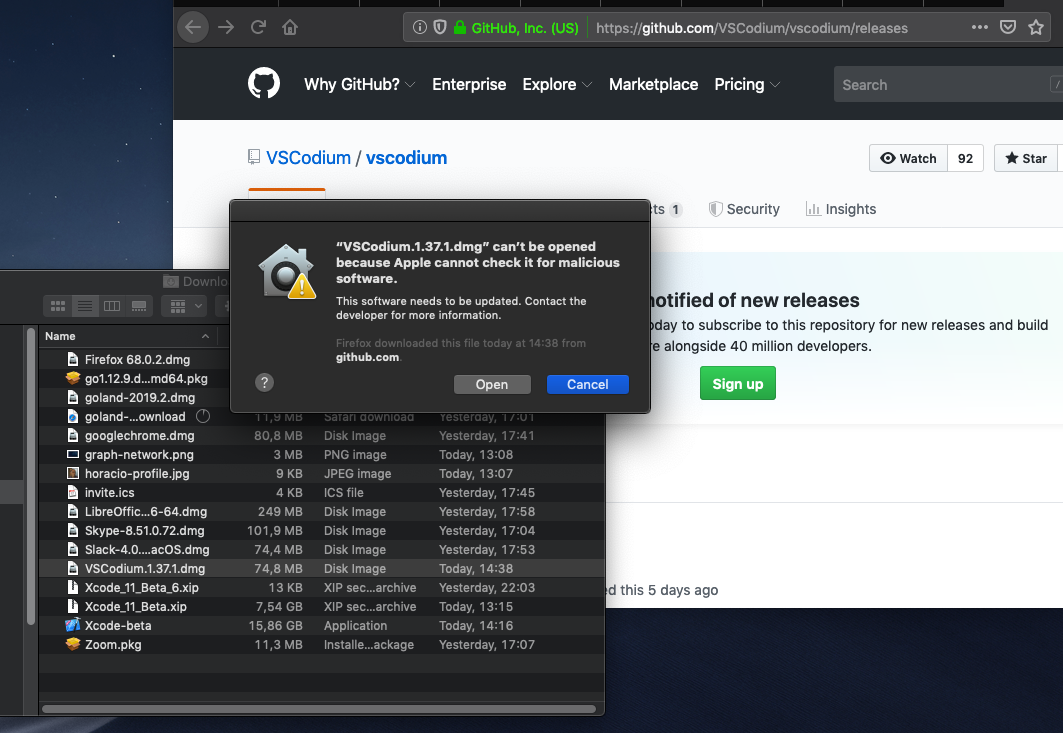The image size is (1063, 733).
Task: Open Finder group-by arrangement dropdown
Action: coord(185,306)
